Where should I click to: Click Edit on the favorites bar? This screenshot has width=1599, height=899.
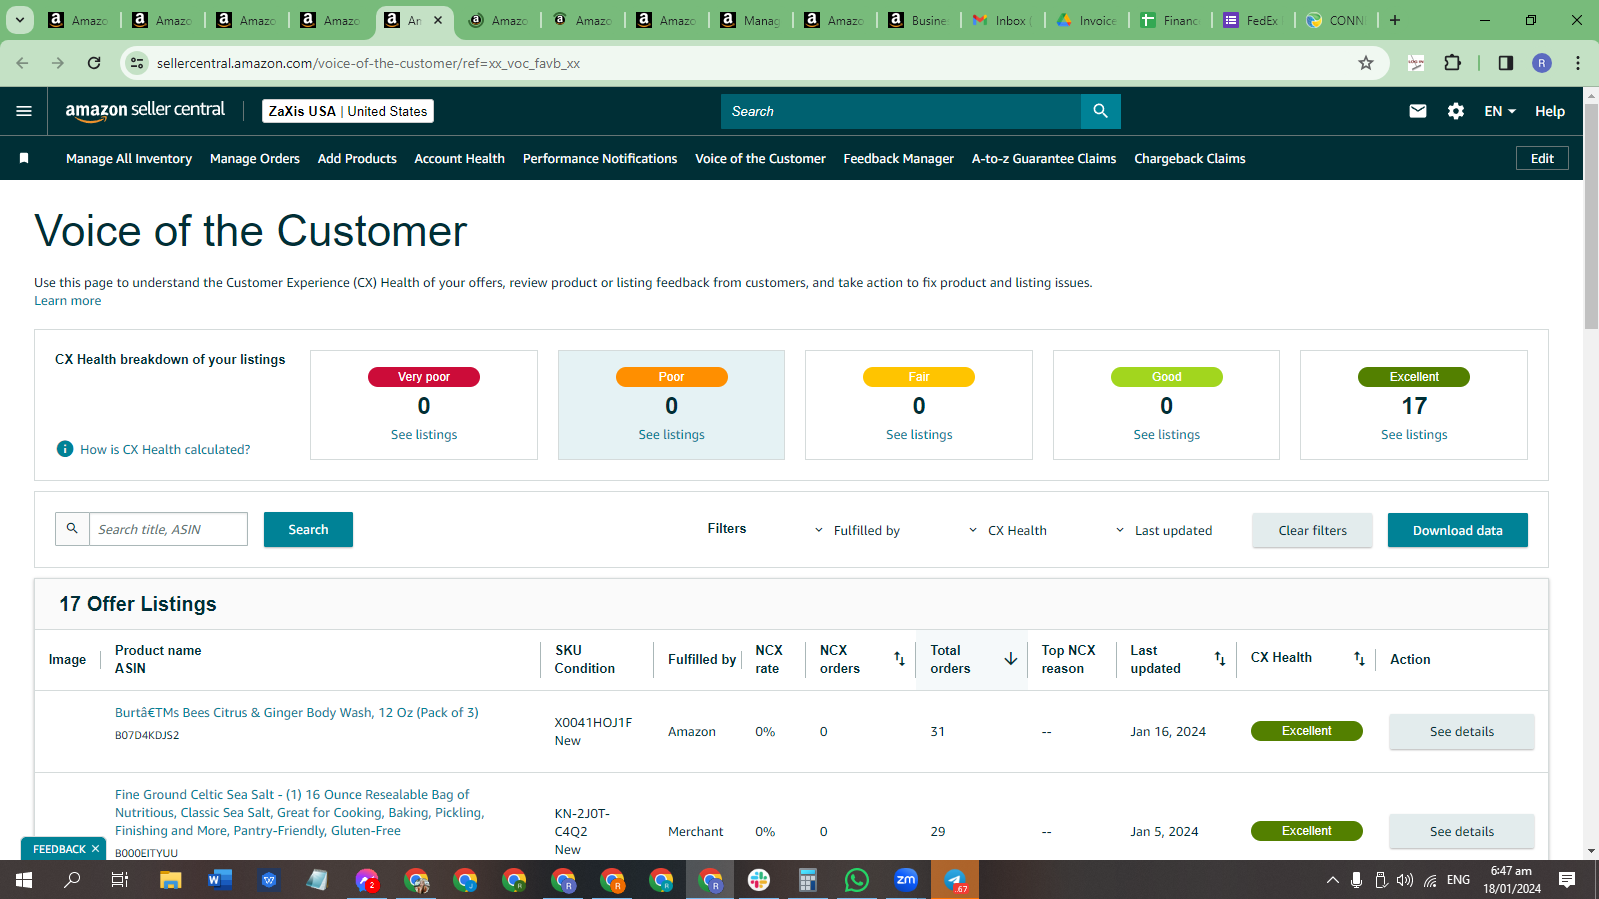pos(1542,158)
